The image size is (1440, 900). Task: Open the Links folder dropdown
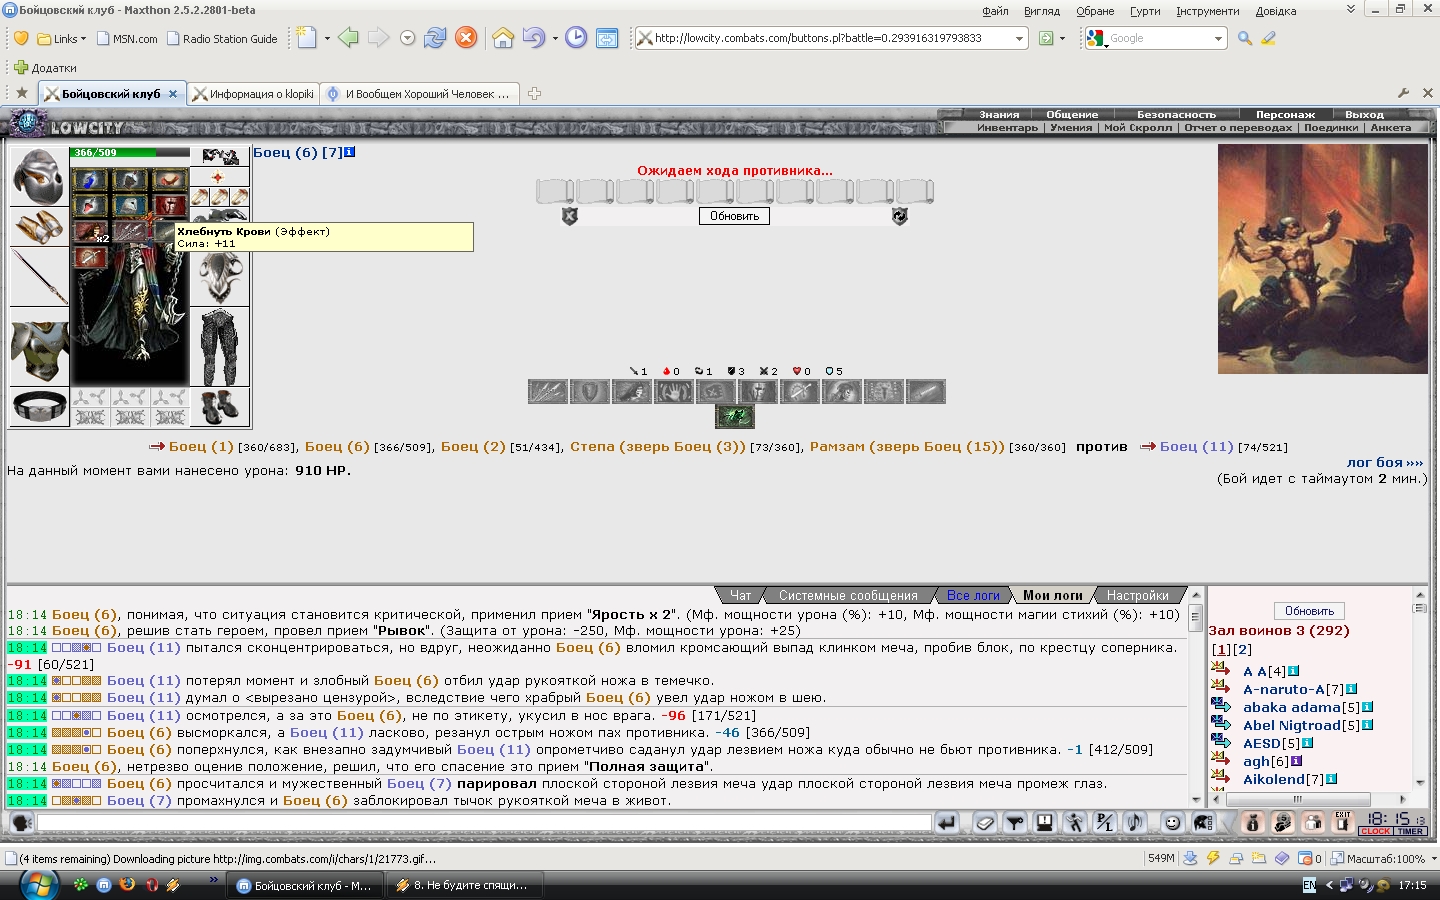[x=62, y=39]
